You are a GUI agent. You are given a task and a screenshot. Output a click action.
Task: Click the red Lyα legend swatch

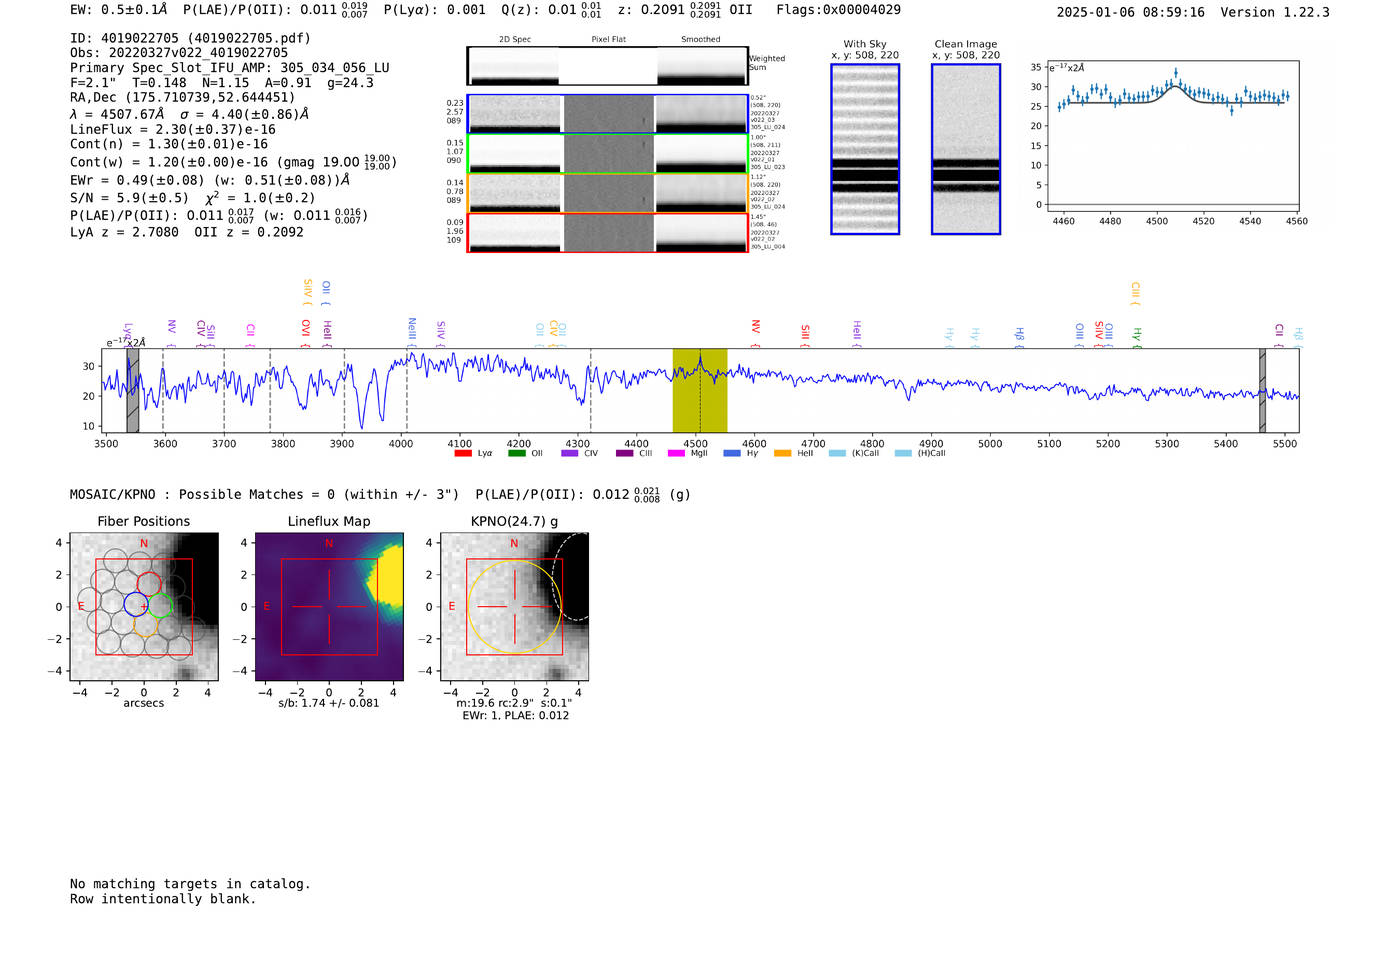(x=463, y=453)
